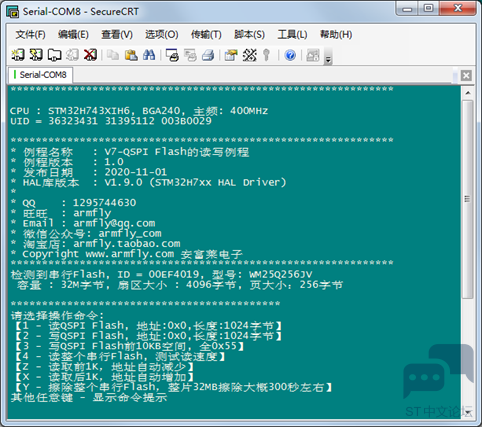Click command 1 读QSPI Flash line
The width and height of the screenshot is (482, 427).
tap(148, 326)
